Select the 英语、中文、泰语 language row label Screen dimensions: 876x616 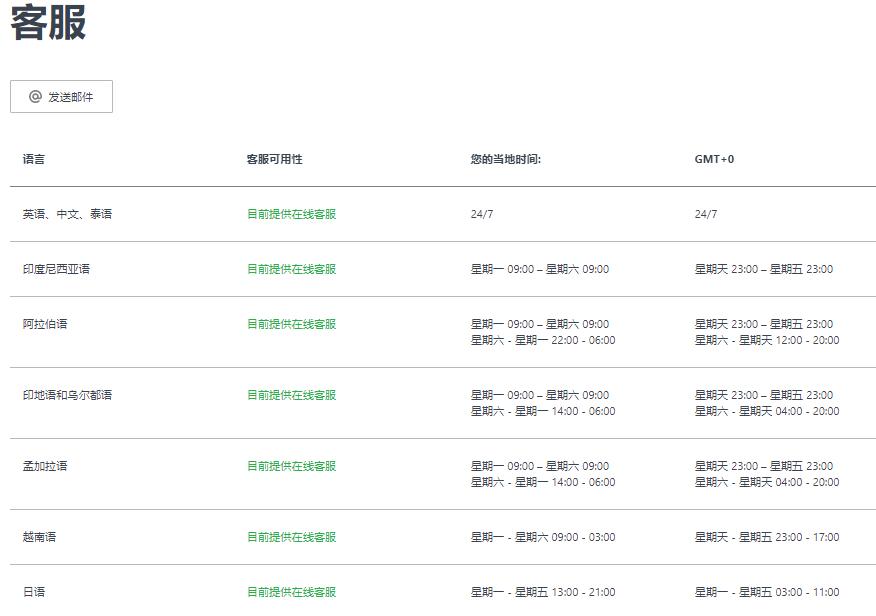point(67,214)
